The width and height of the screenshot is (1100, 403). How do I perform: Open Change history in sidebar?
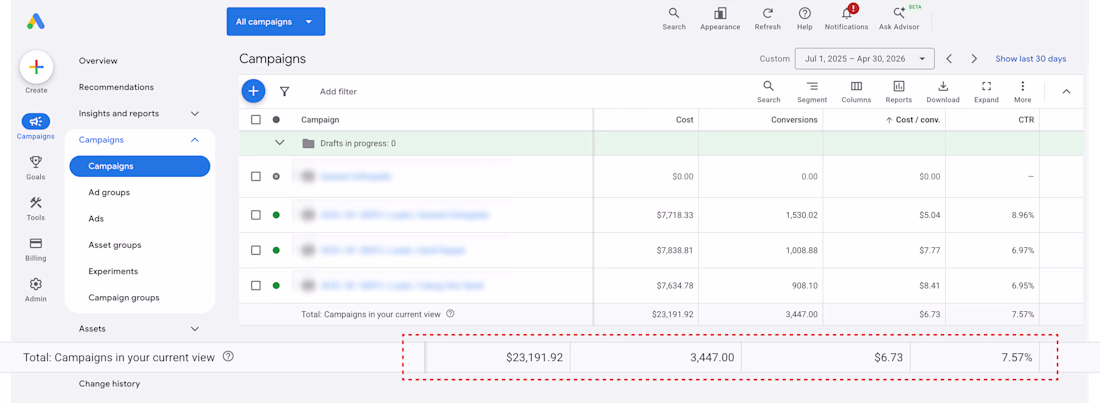pyautogui.click(x=109, y=384)
